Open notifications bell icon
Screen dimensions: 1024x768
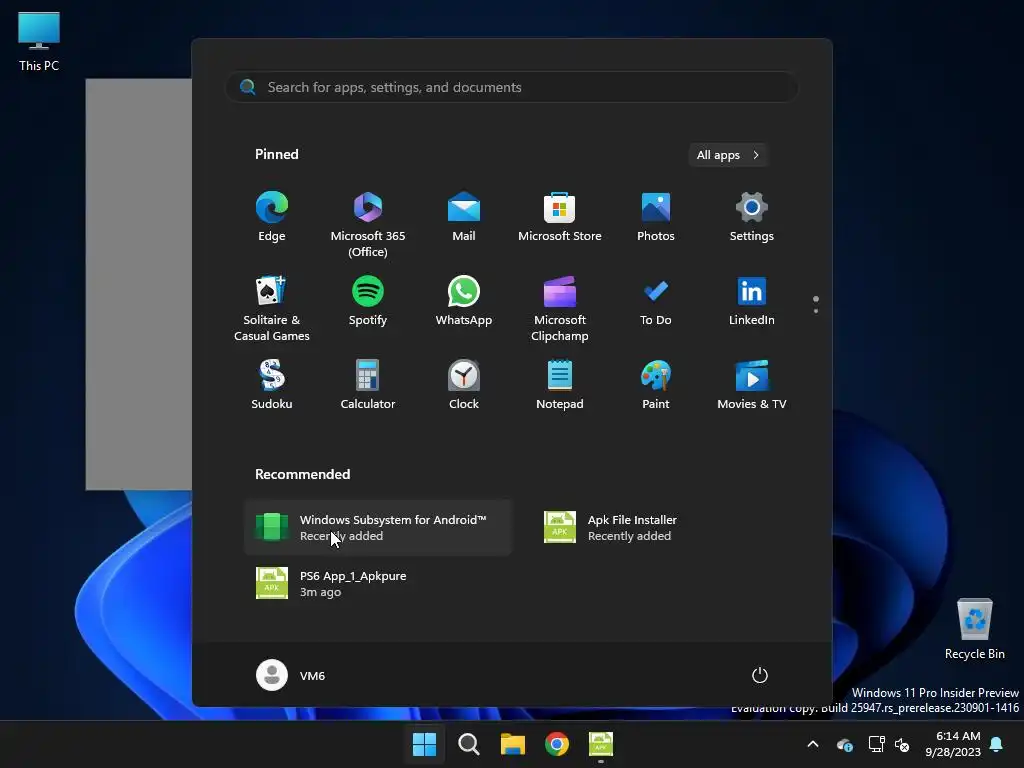point(997,744)
